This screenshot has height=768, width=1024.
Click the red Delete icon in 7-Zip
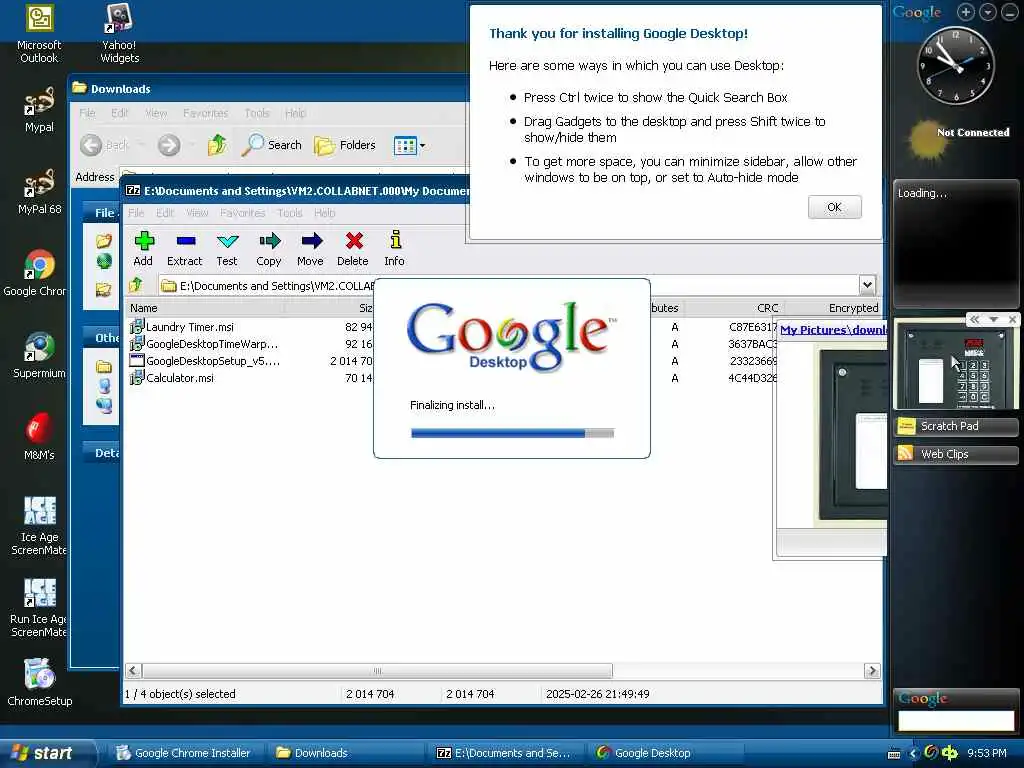pos(353,248)
